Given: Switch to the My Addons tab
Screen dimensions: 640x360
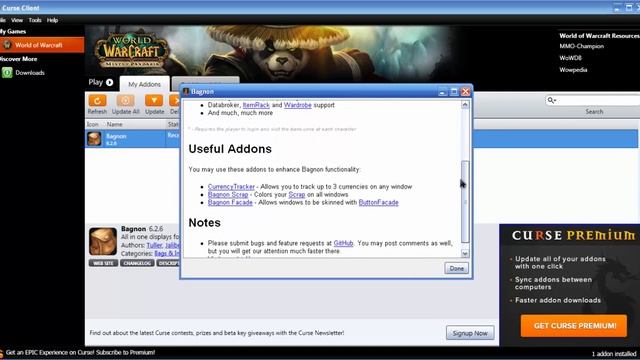Looking at the screenshot, I should [x=144, y=84].
